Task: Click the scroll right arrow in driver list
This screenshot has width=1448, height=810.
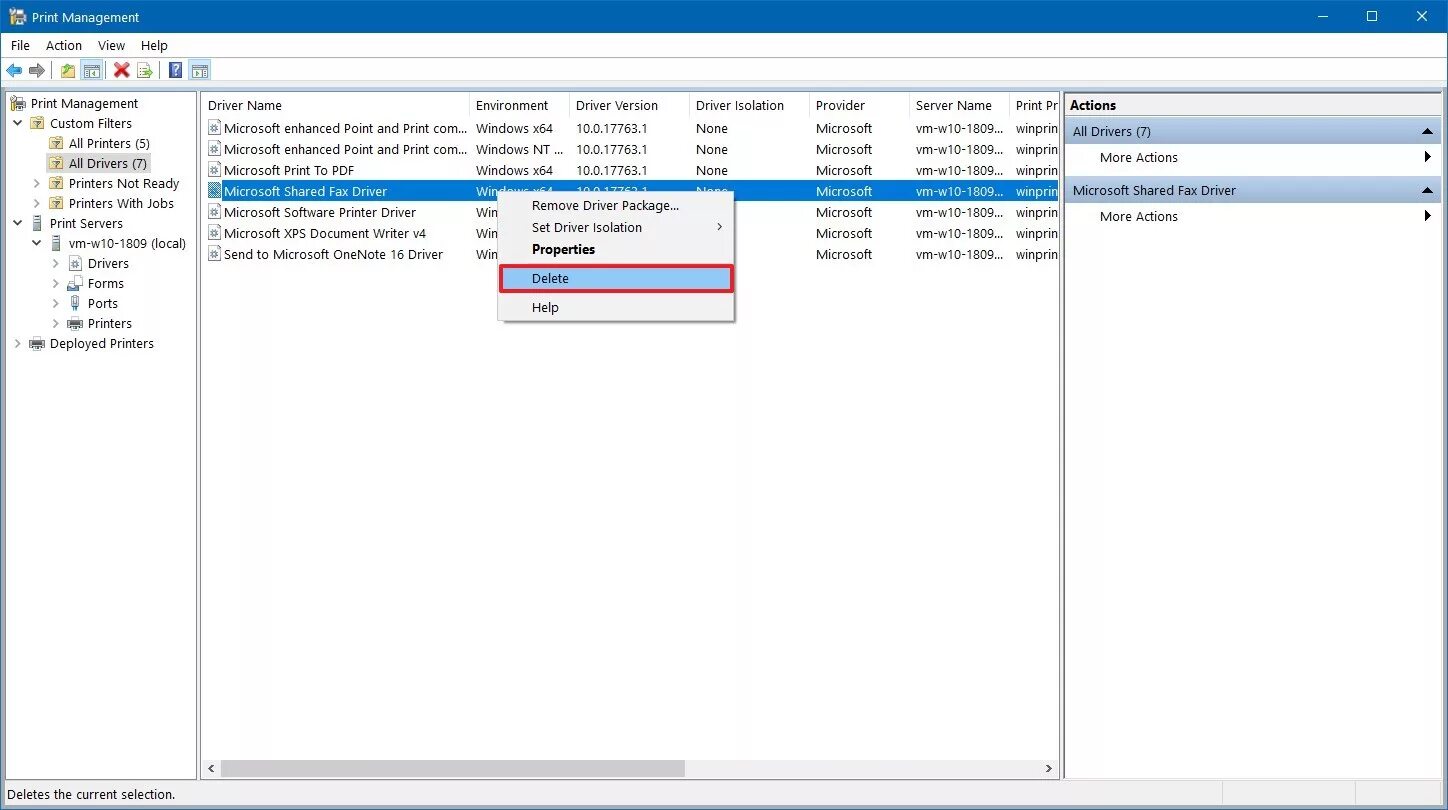Action: coord(1048,769)
